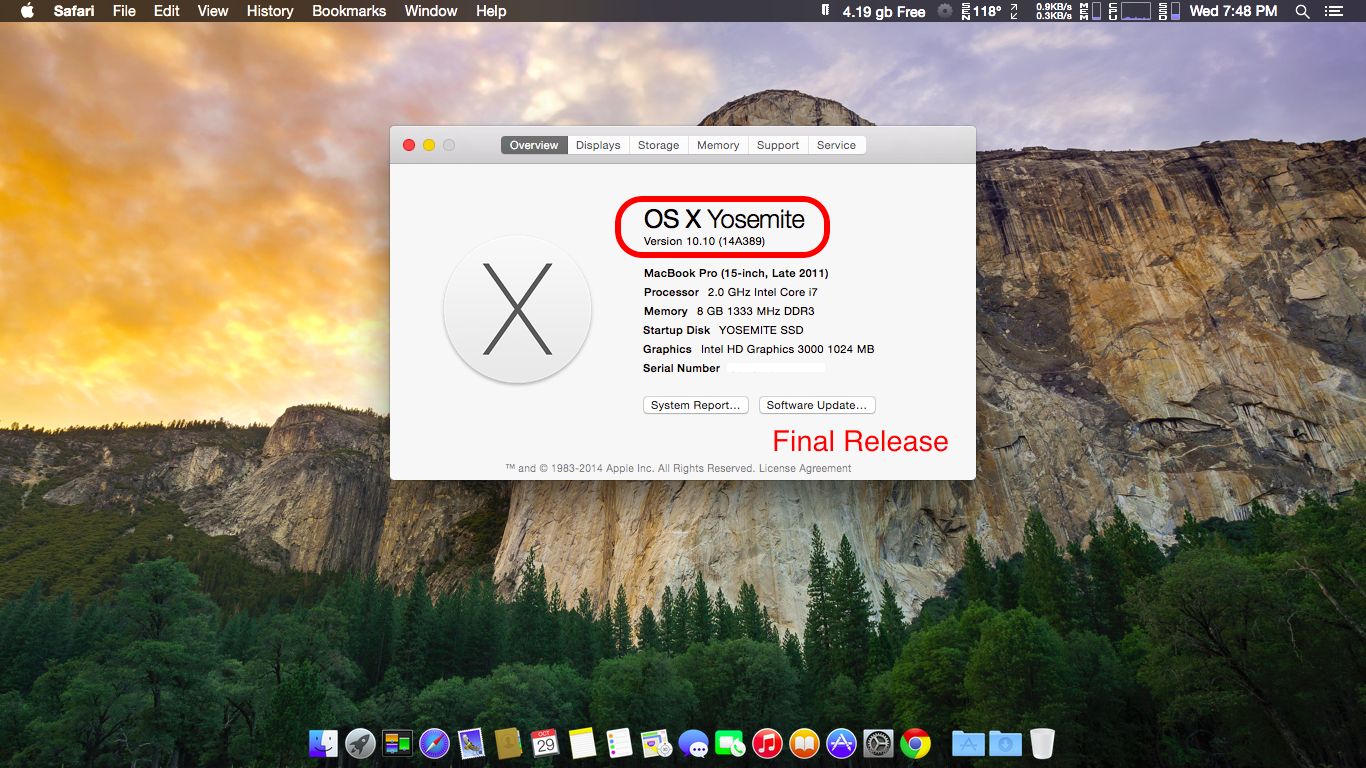
Task: Switch to the Storage tab
Action: (659, 145)
